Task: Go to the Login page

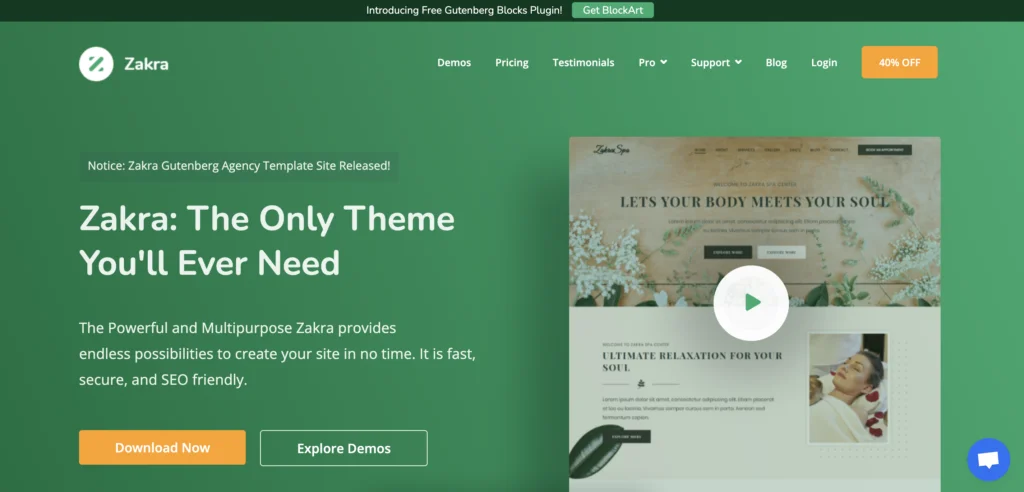Action: [824, 63]
